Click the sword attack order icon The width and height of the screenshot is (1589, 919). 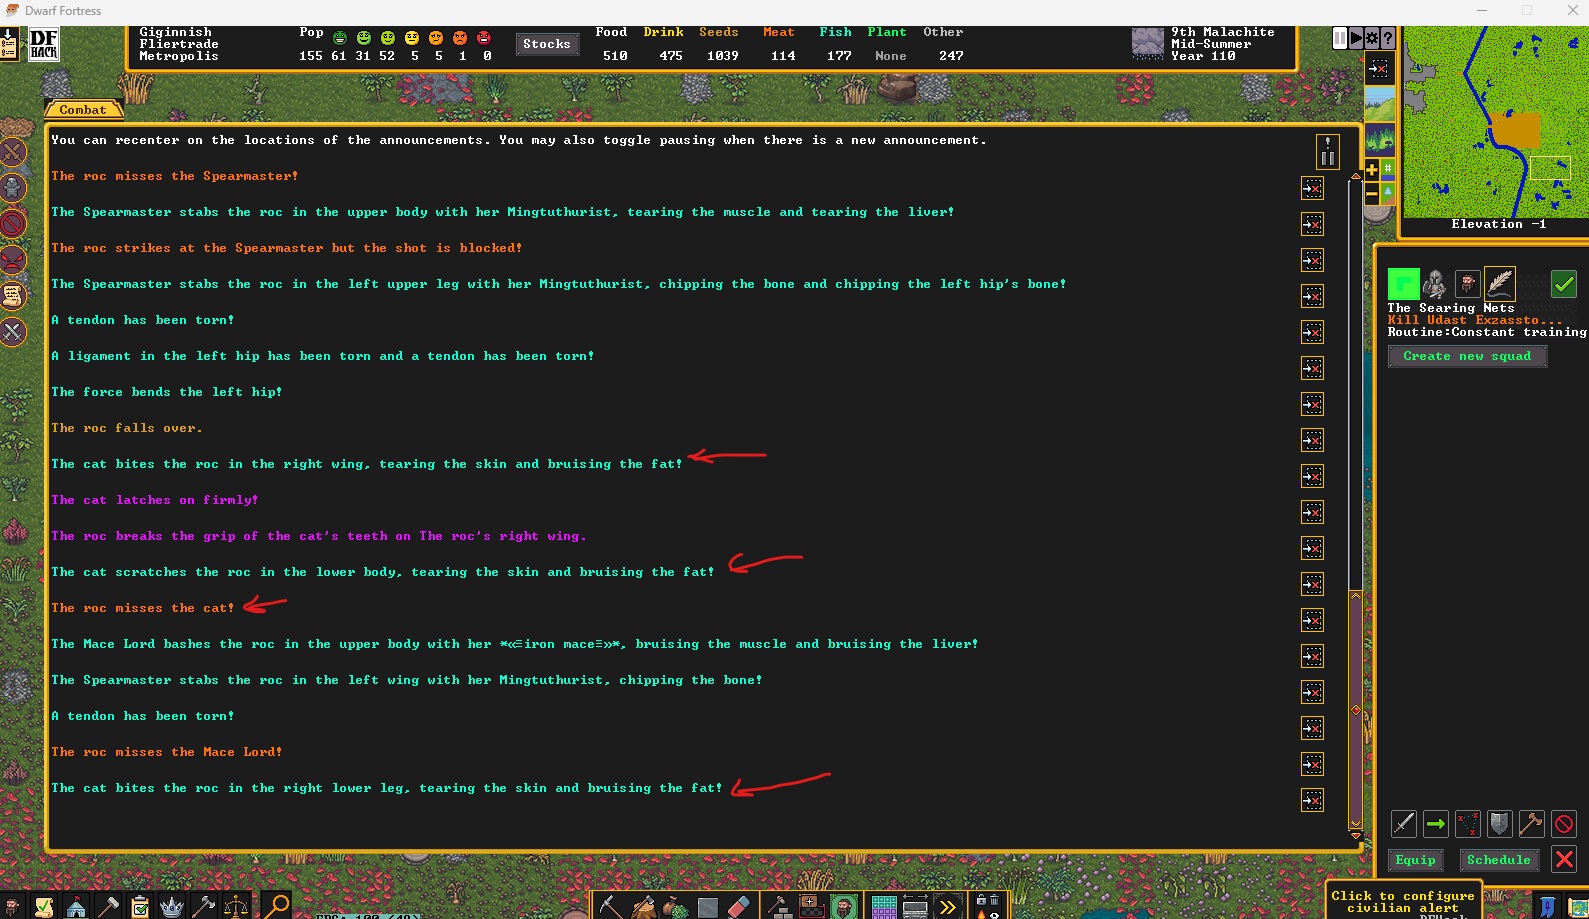[1404, 824]
